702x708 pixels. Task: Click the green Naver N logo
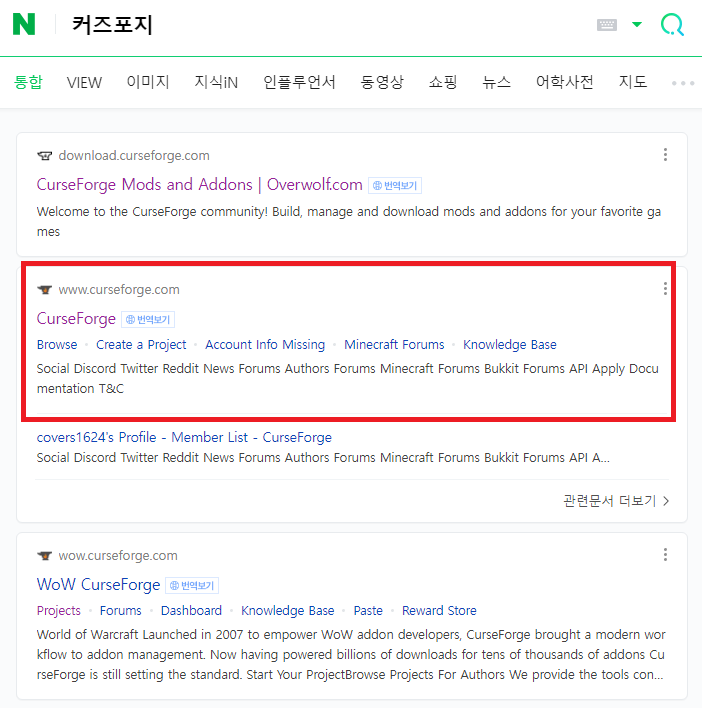click(x=24, y=24)
